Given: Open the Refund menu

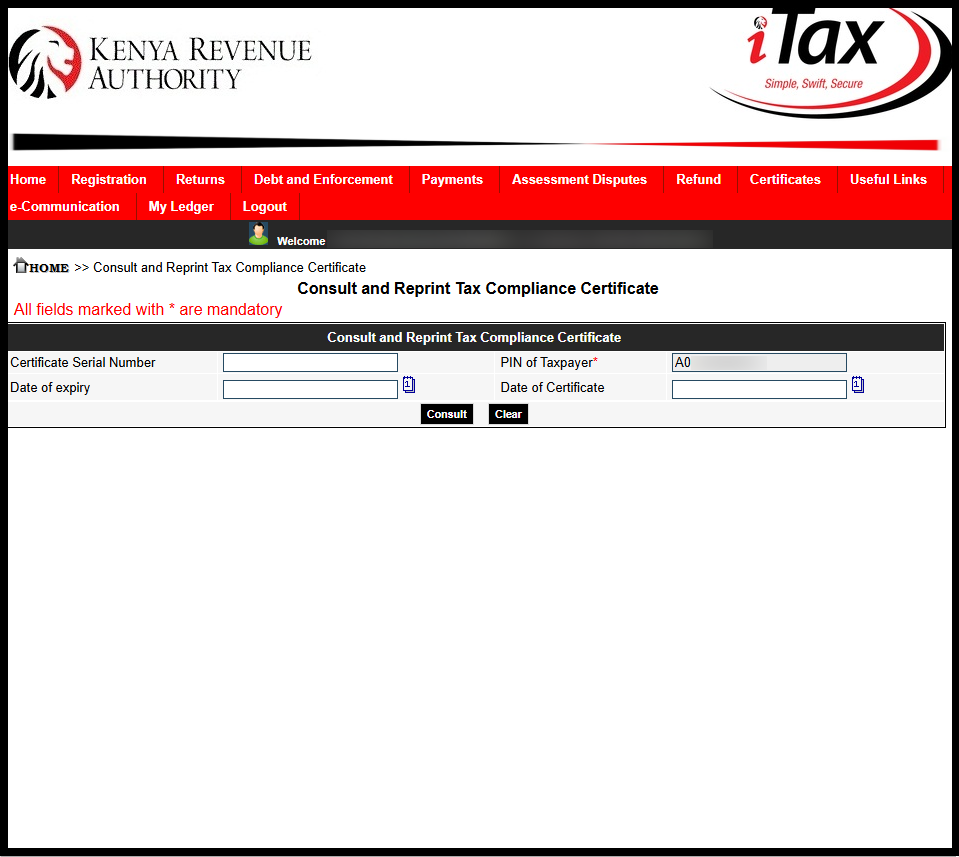Looking at the screenshot, I should point(698,179).
